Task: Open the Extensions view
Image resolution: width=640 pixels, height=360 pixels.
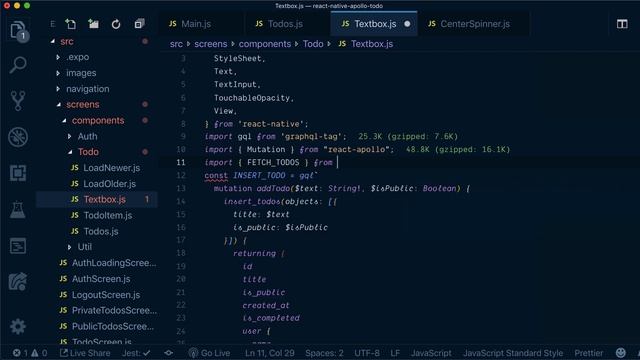Action: [x=18, y=173]
